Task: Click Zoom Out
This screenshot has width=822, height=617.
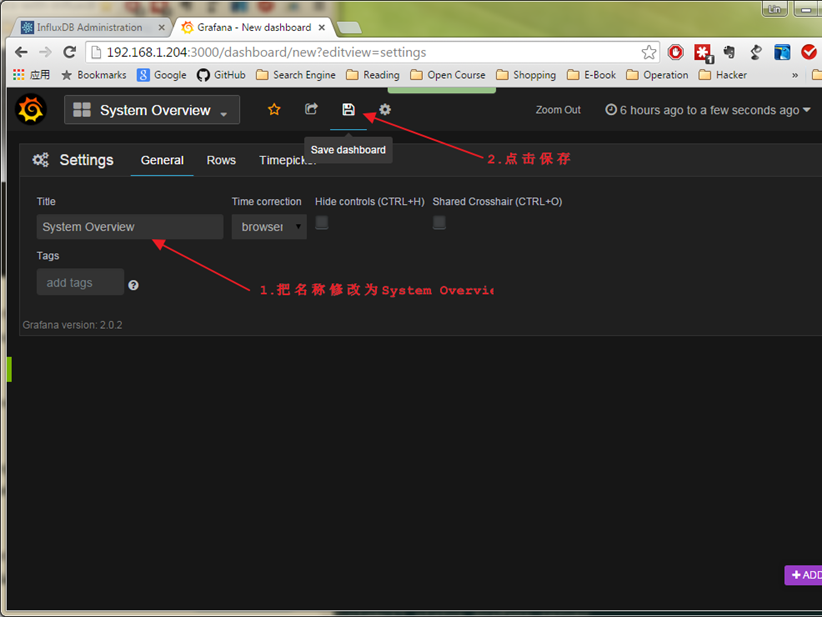Action: click(x=558, y=110)
